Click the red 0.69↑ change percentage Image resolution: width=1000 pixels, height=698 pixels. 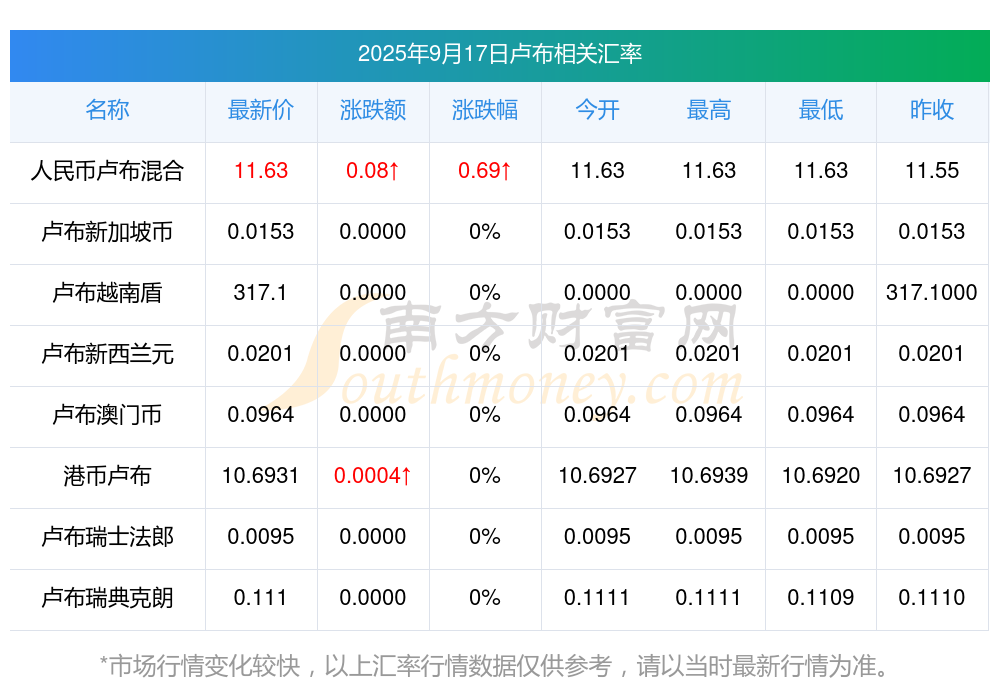point(485,171)
